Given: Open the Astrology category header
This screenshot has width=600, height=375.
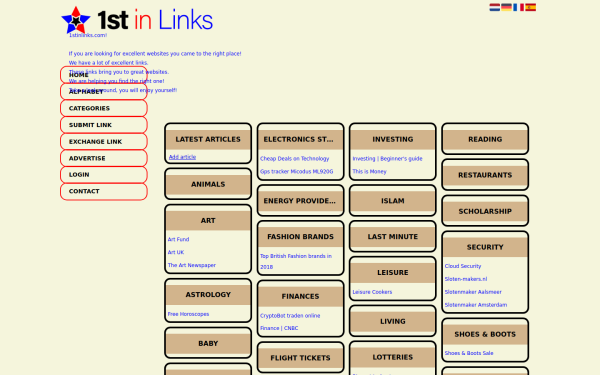Looking at the screenshot, I should click(x=208, y=295).
